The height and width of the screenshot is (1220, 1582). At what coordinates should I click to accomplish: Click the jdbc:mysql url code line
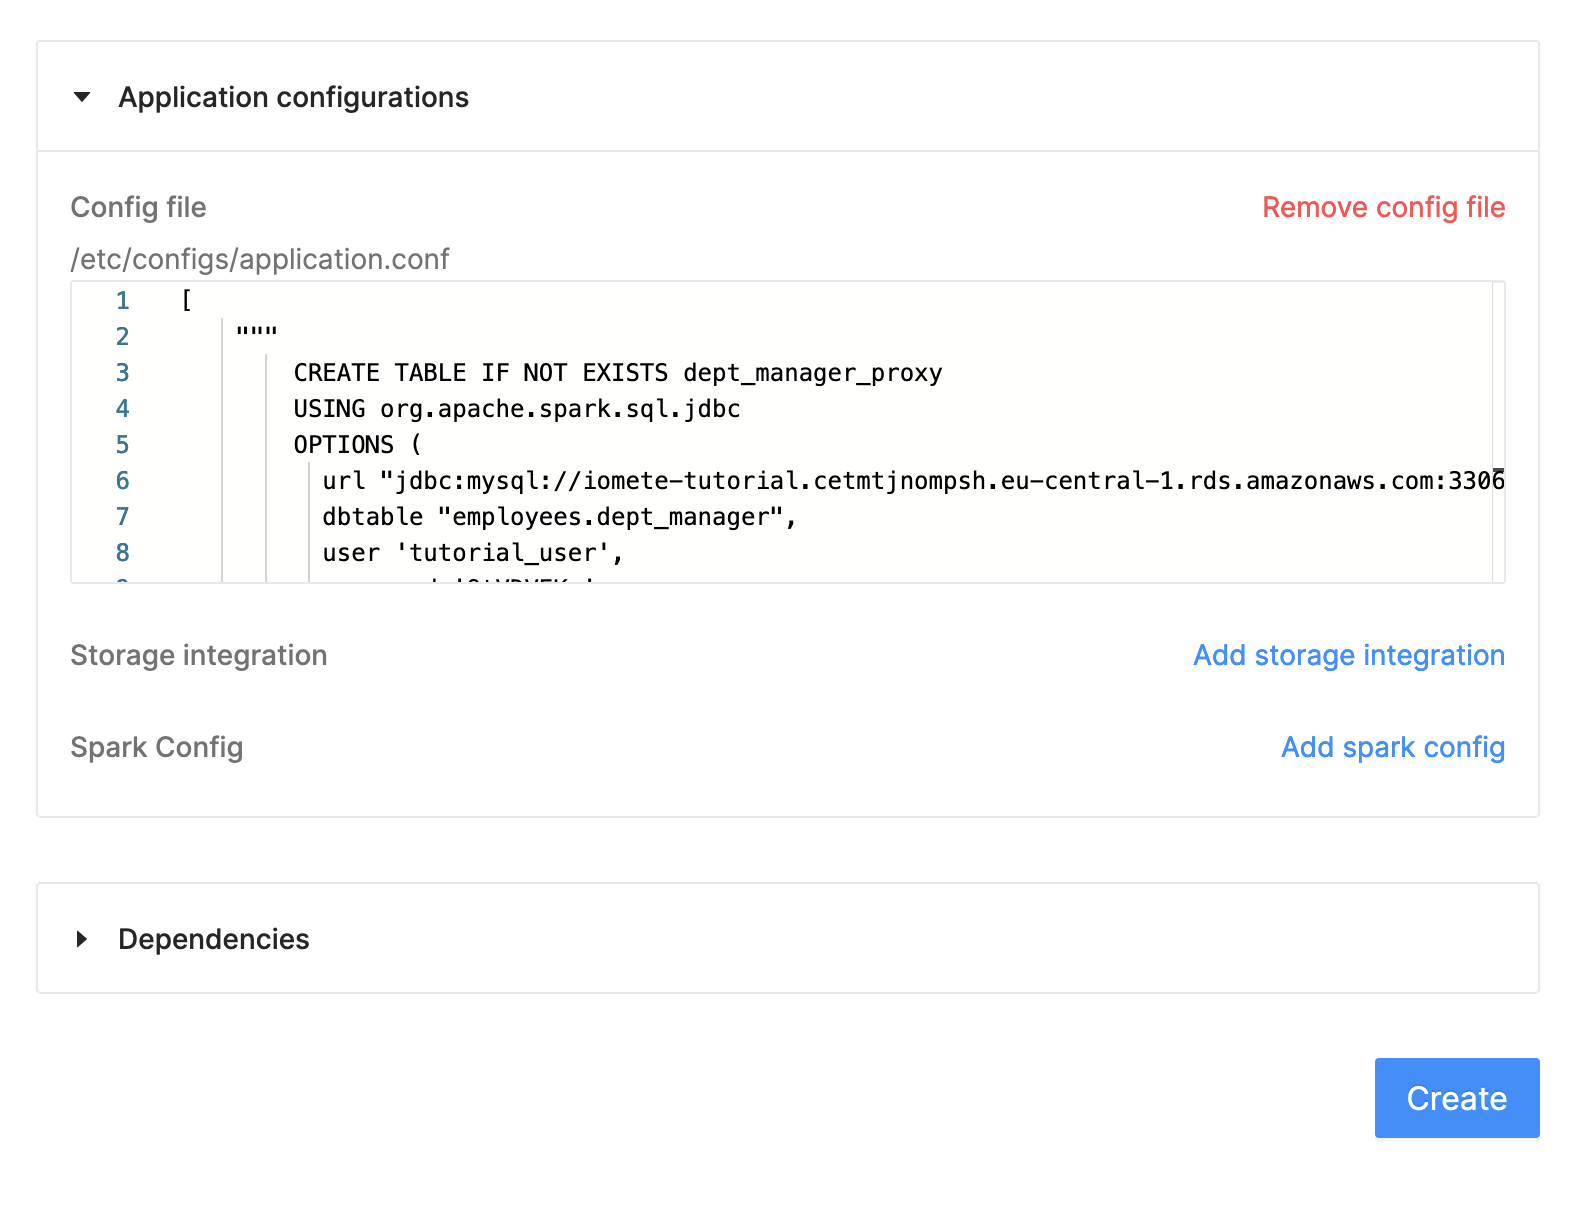[x=913, y=481]
